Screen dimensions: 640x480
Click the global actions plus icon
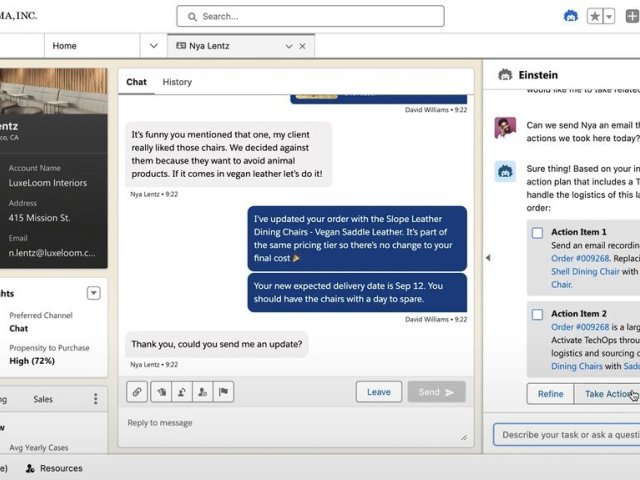[633, 16]
